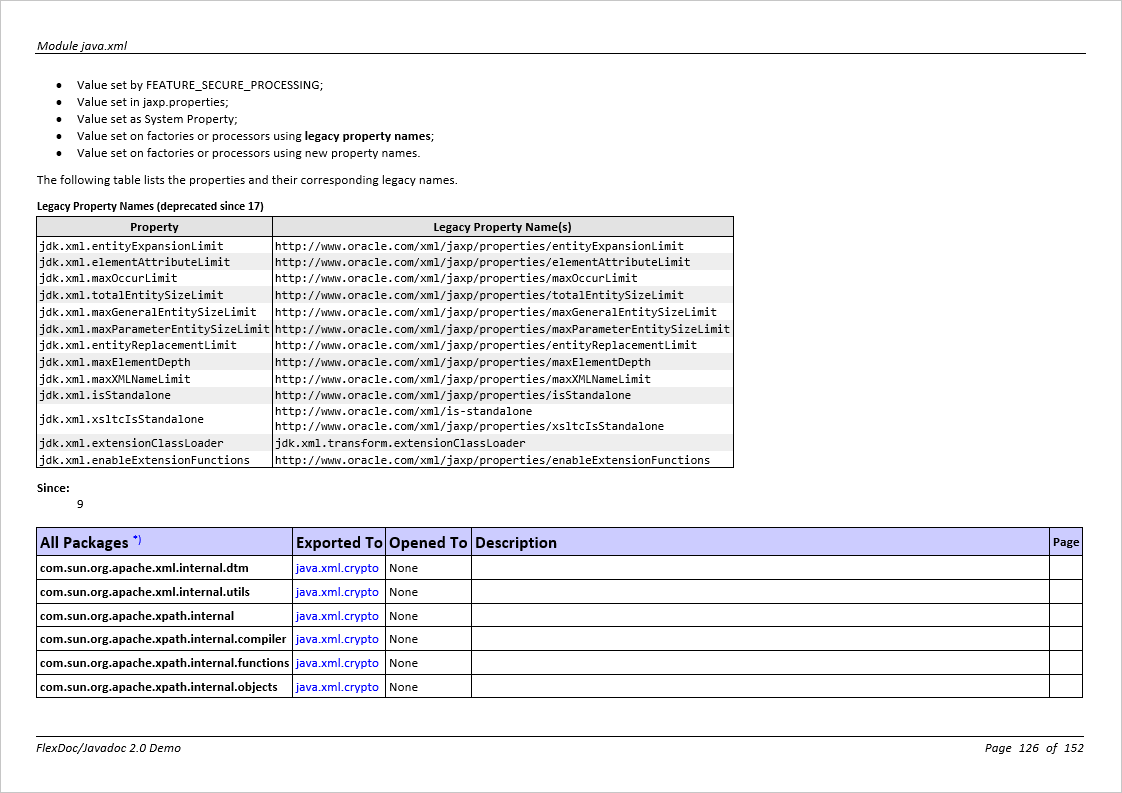Click the 'Module java.xml' page header
Image resolution: width=1122 pixels, height=793 pixels.
[x=82, y=46]
